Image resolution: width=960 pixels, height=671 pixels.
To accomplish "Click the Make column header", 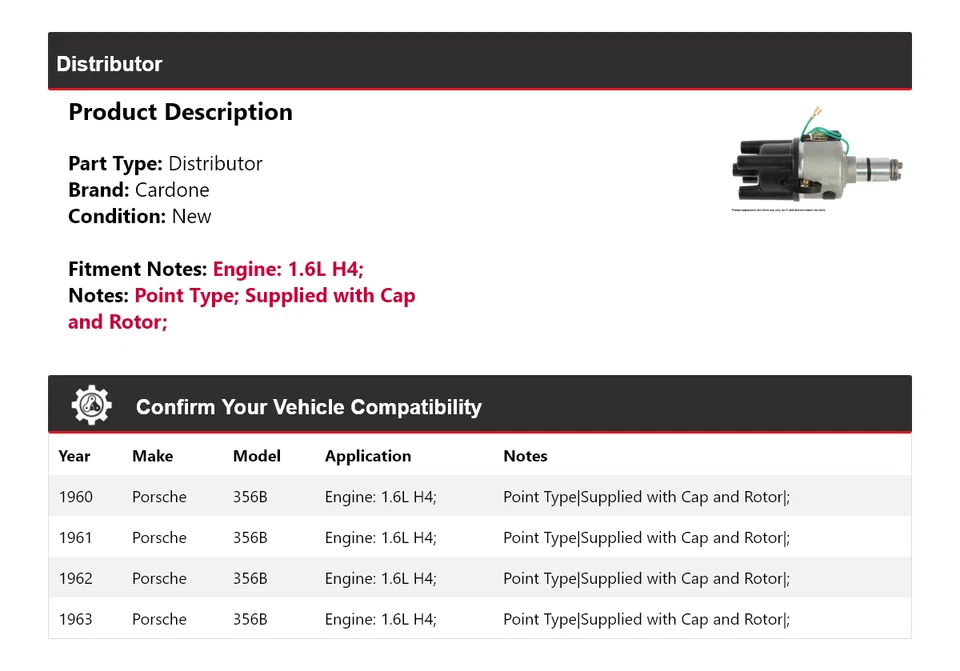I will click(152, 456).
